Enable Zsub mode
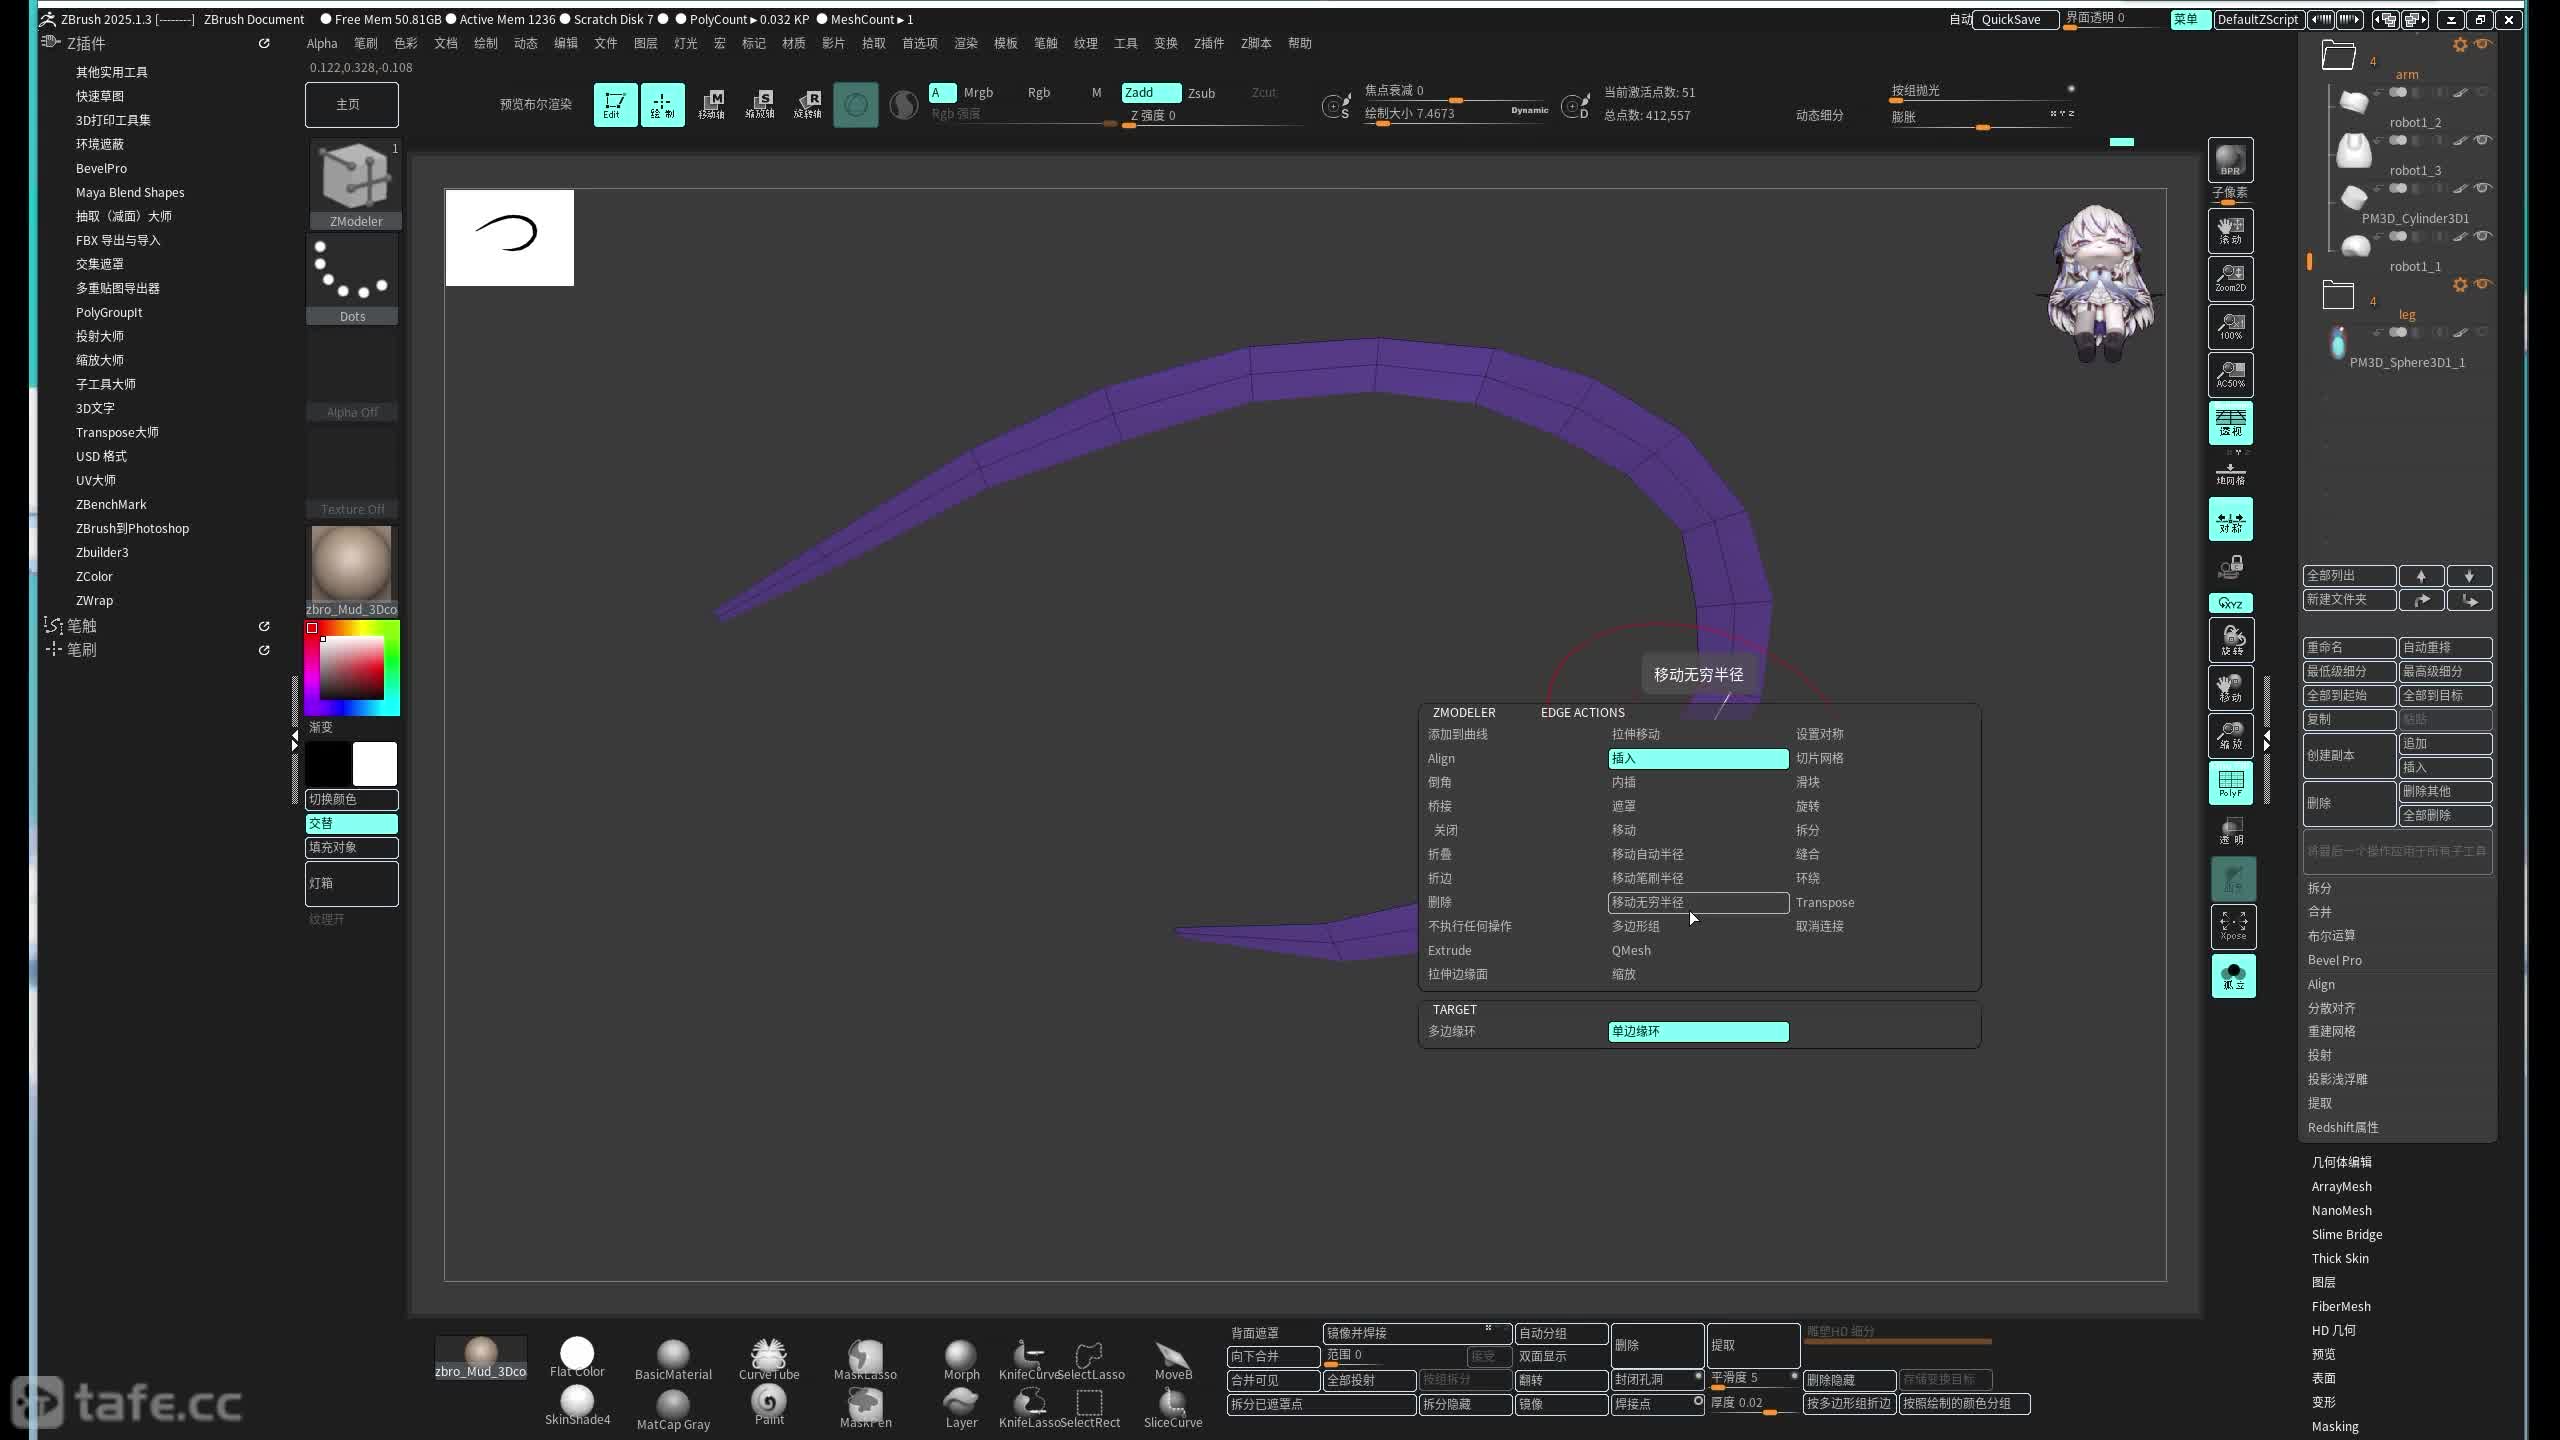This screenshot has height=1440, width=2560. [1201, 93]
